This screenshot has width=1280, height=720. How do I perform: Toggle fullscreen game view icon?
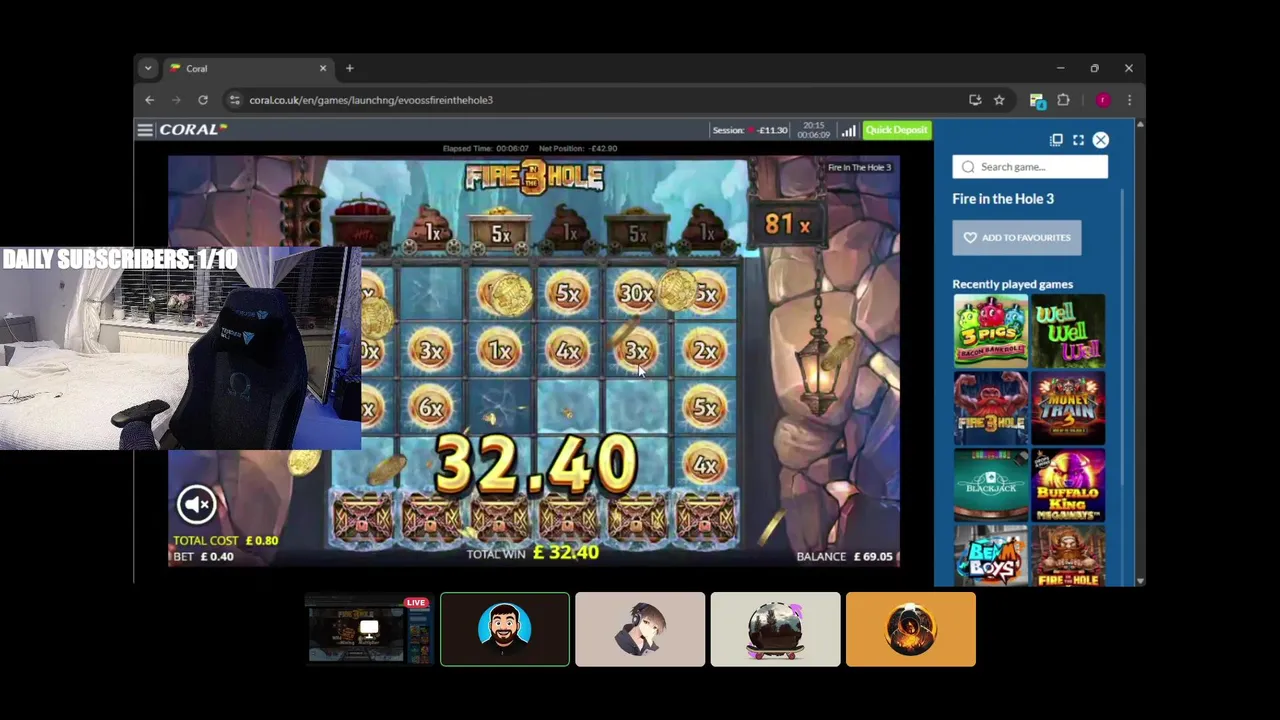pyautogui.click(x=1078, y=140)
